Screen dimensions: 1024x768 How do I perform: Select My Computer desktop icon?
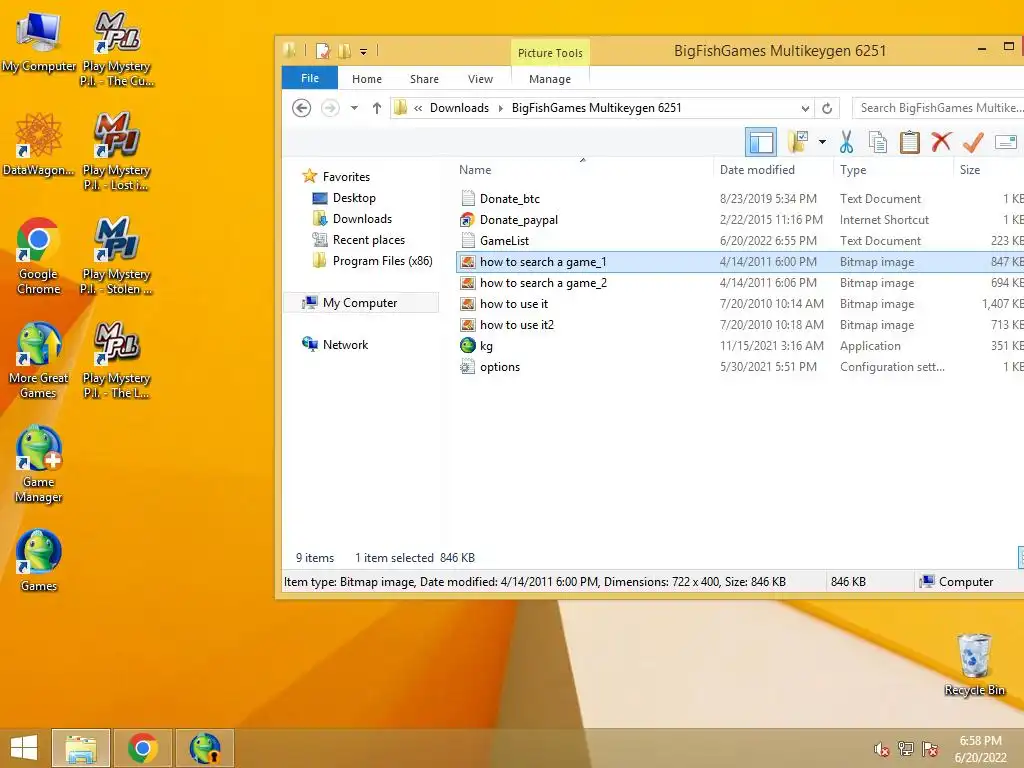click(39, 41)
